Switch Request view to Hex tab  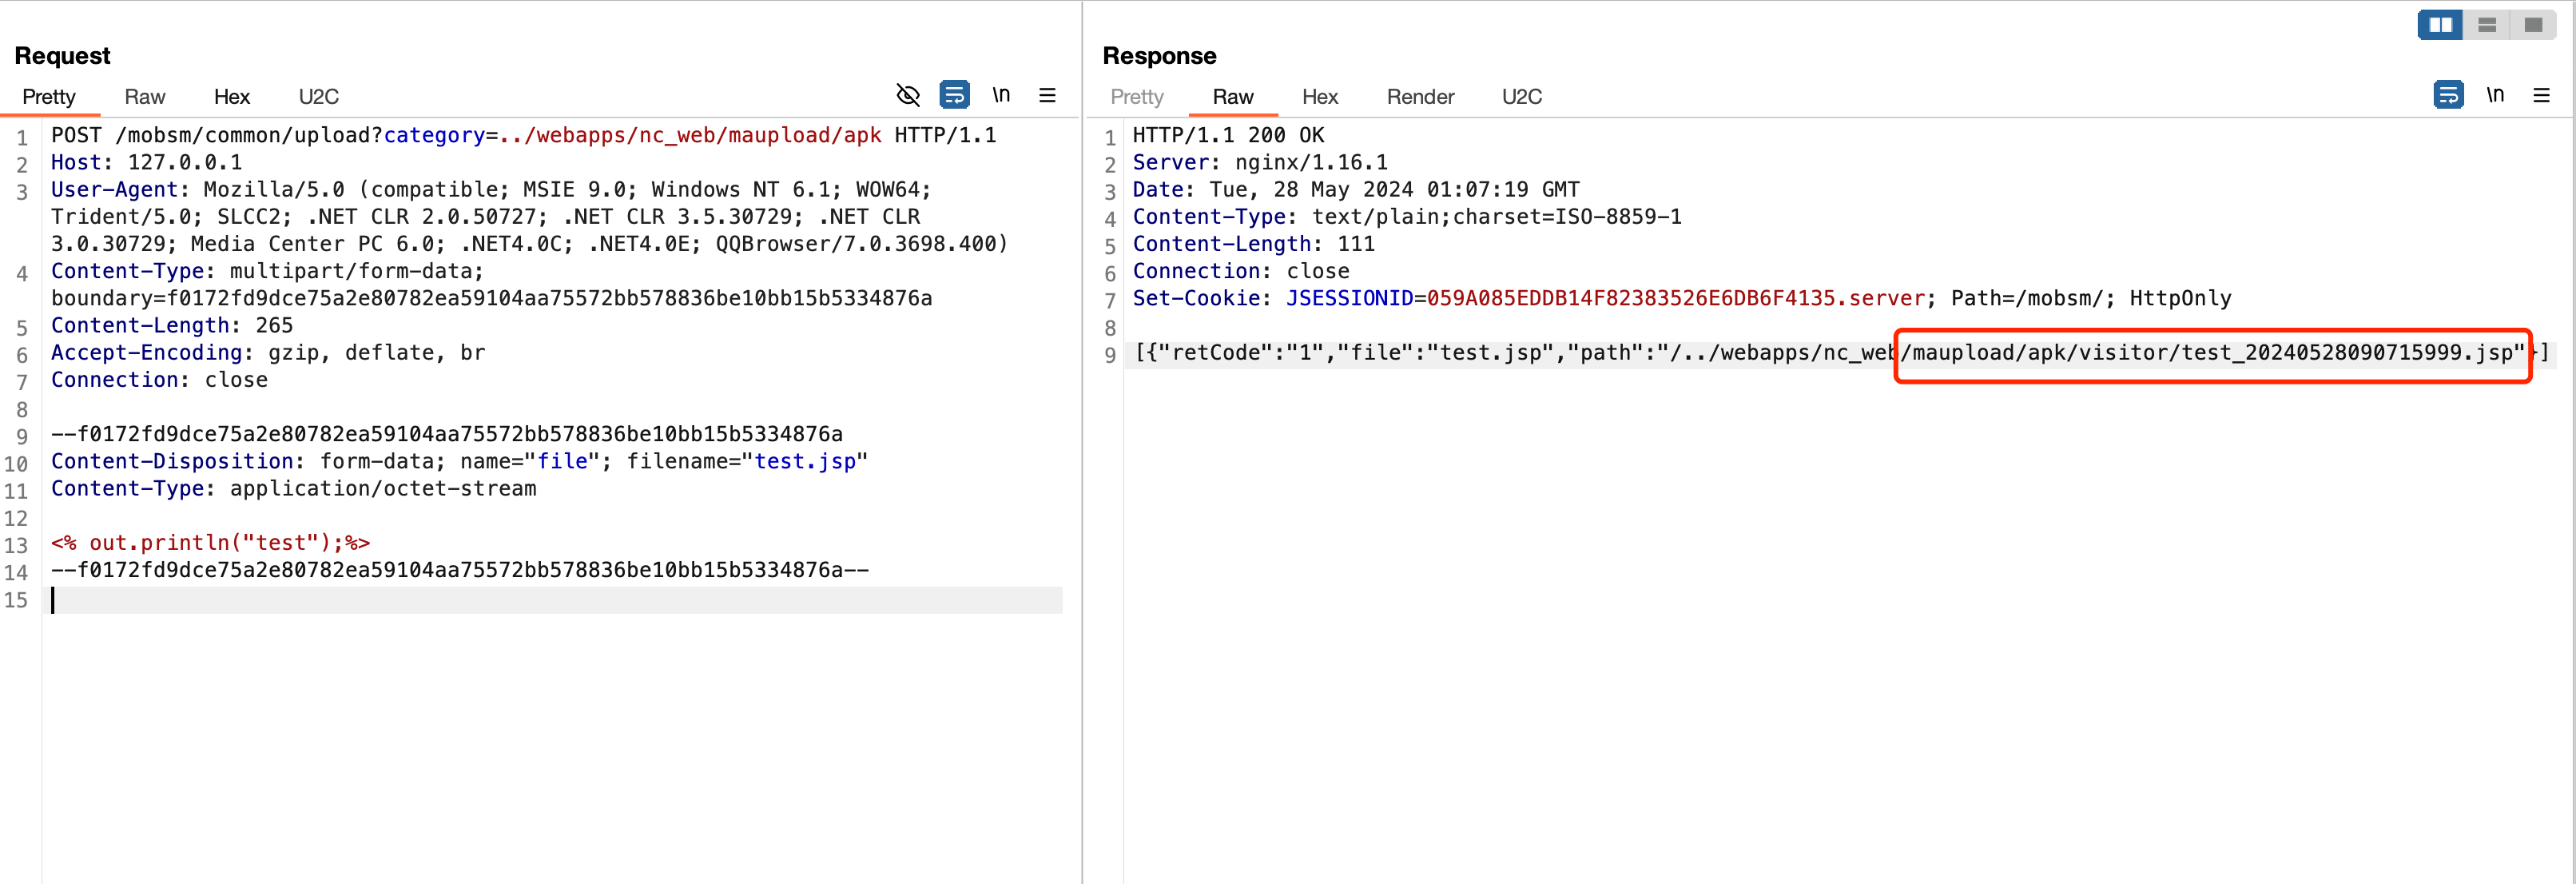(x=232, y=97)
